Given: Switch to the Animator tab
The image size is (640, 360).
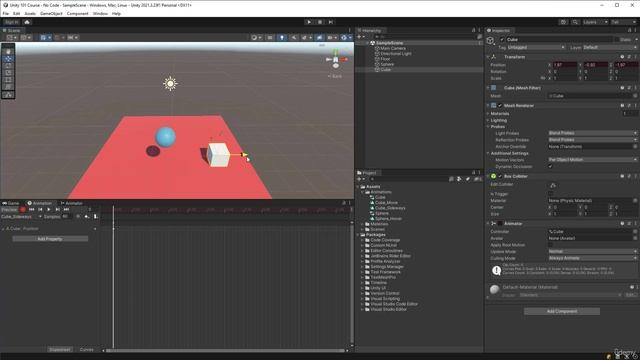Looking at the screenshot, I should (x=72, y=203).
